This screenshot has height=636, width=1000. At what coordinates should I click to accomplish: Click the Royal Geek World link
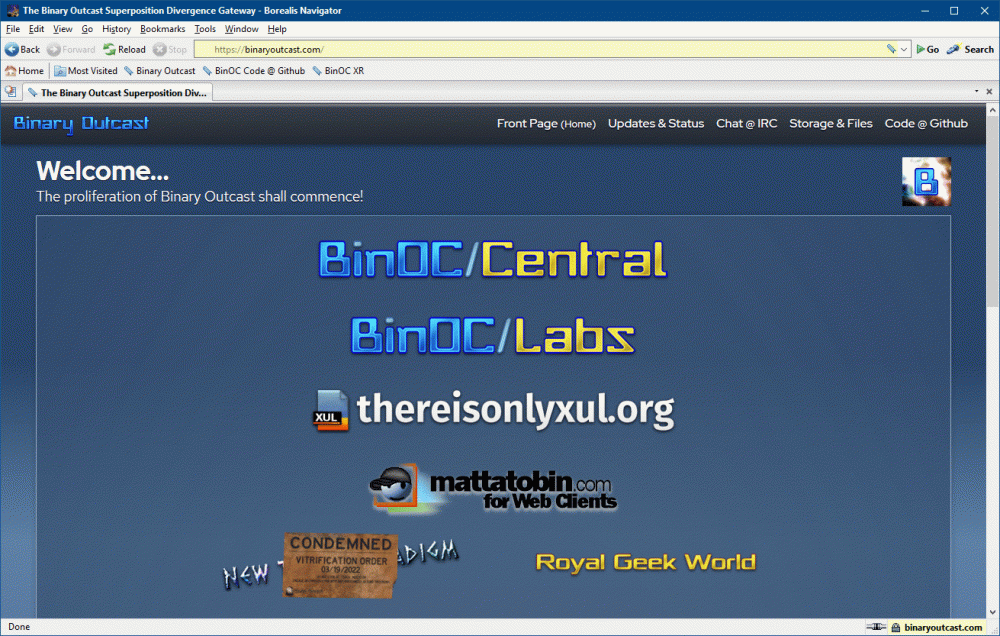(x=645, y=562)
